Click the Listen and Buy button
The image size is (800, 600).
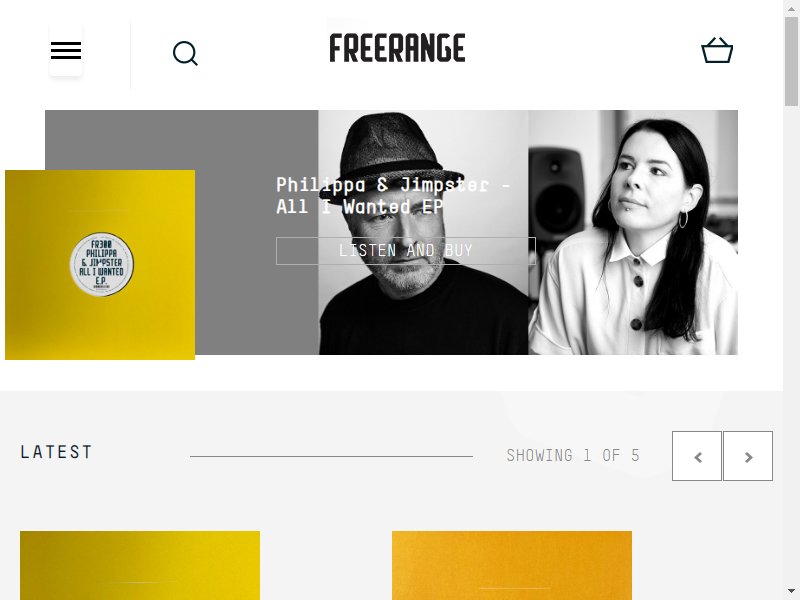406,251
